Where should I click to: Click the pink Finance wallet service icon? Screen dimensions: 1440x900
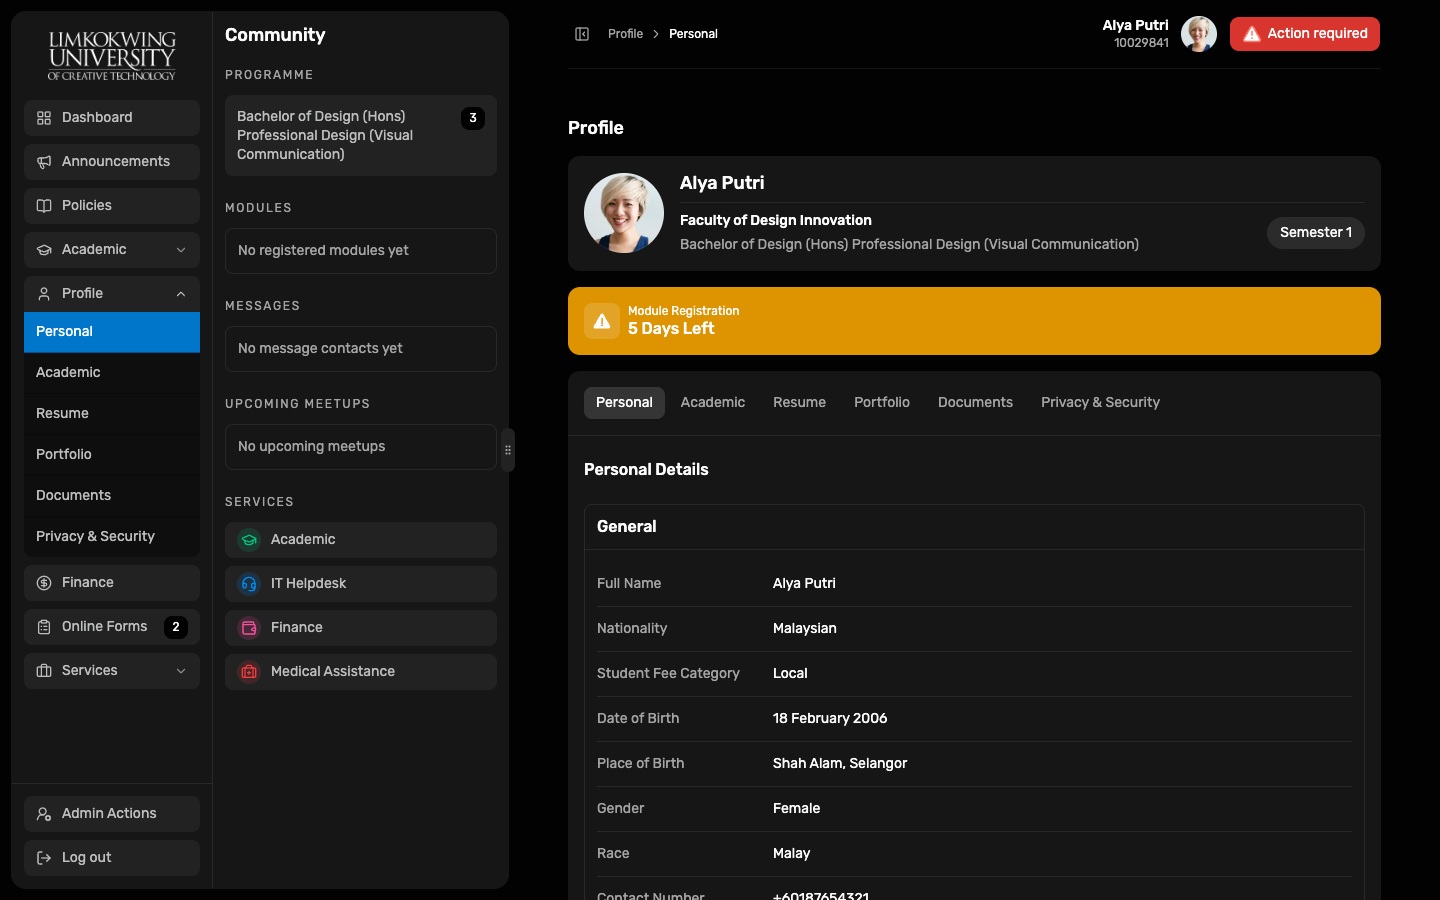pyautogui.click(x=249, y=628)
